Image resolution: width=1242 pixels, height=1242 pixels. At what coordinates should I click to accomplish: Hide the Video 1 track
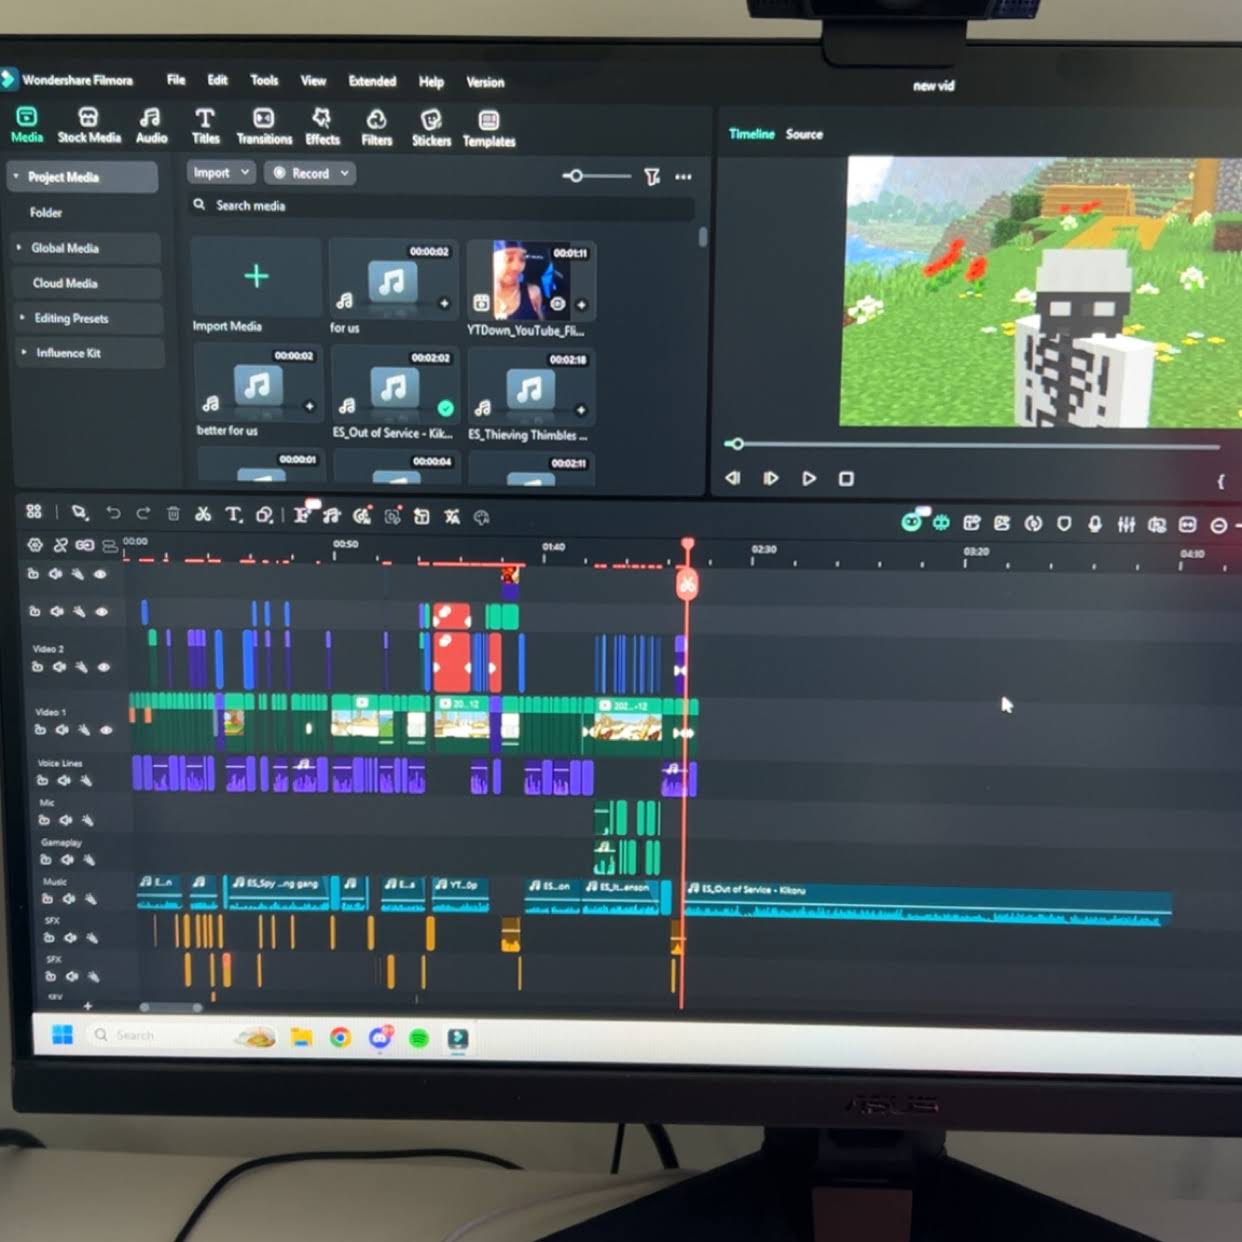click(106, 730)
